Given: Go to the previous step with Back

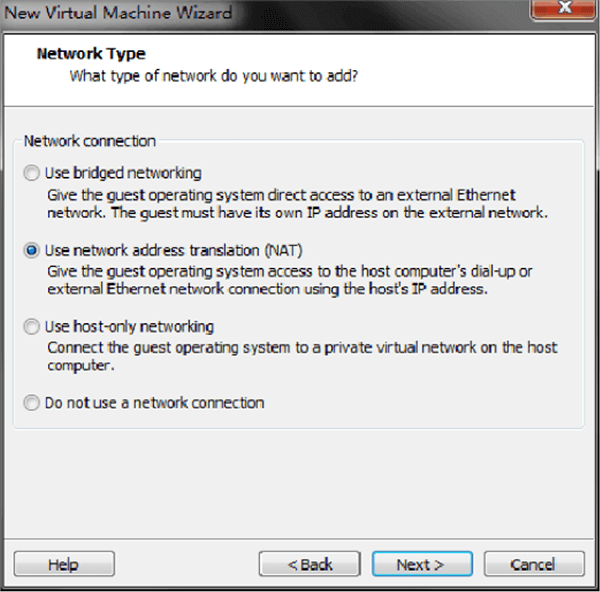Looking at the screenshot, I should pyautogui.click(x=309, y=565).
